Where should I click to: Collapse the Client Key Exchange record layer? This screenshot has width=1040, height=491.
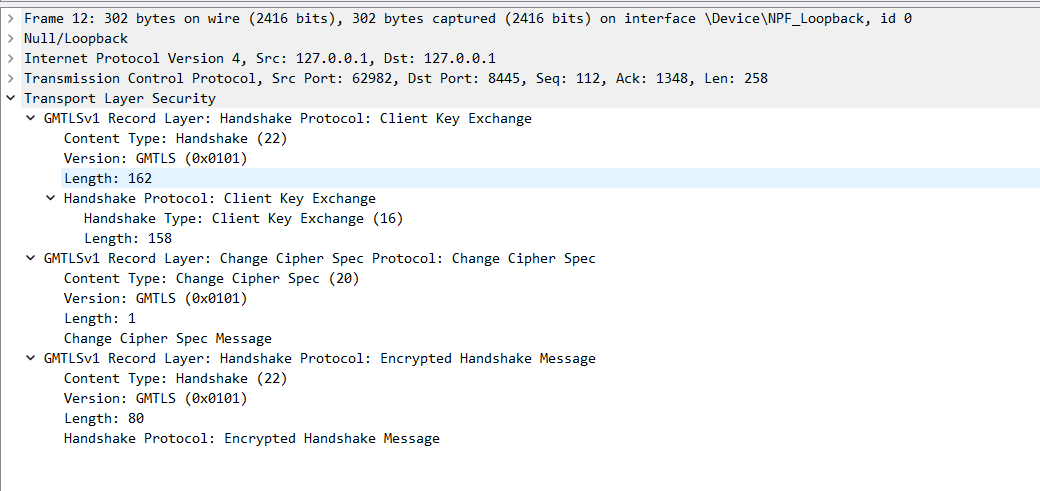coord(30,118)
